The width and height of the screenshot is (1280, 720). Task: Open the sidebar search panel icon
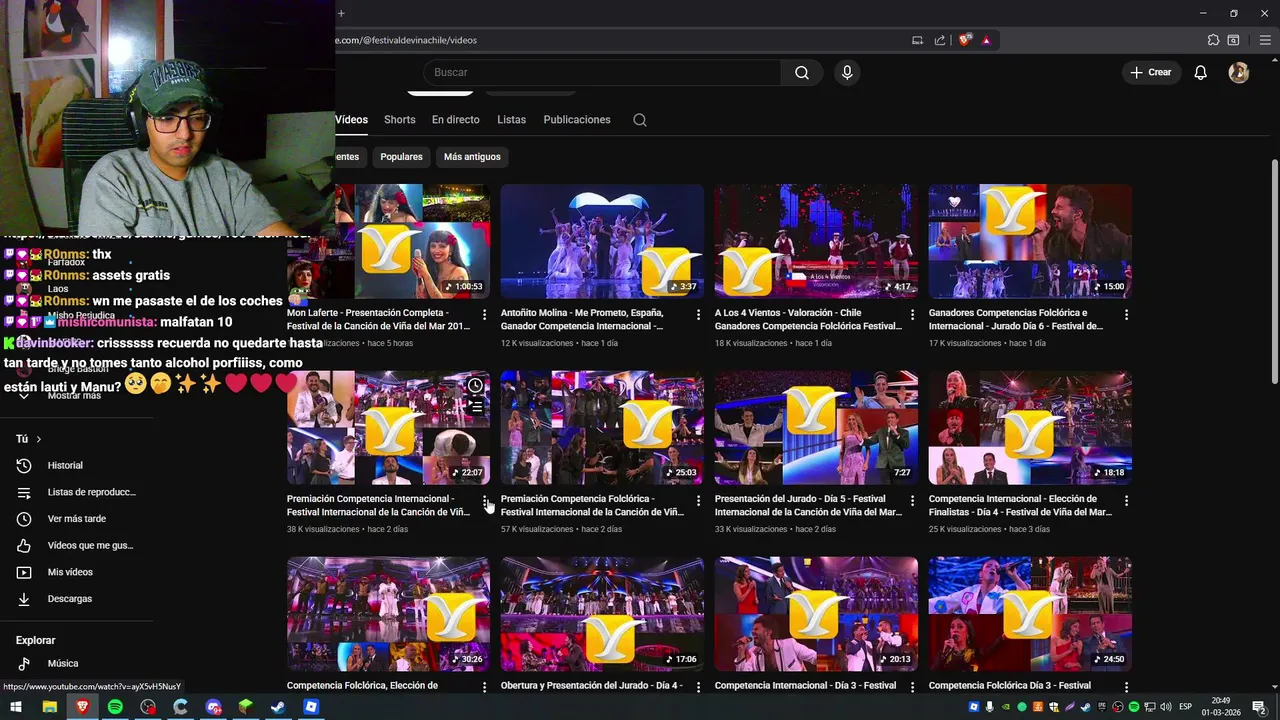[1234, 40]
